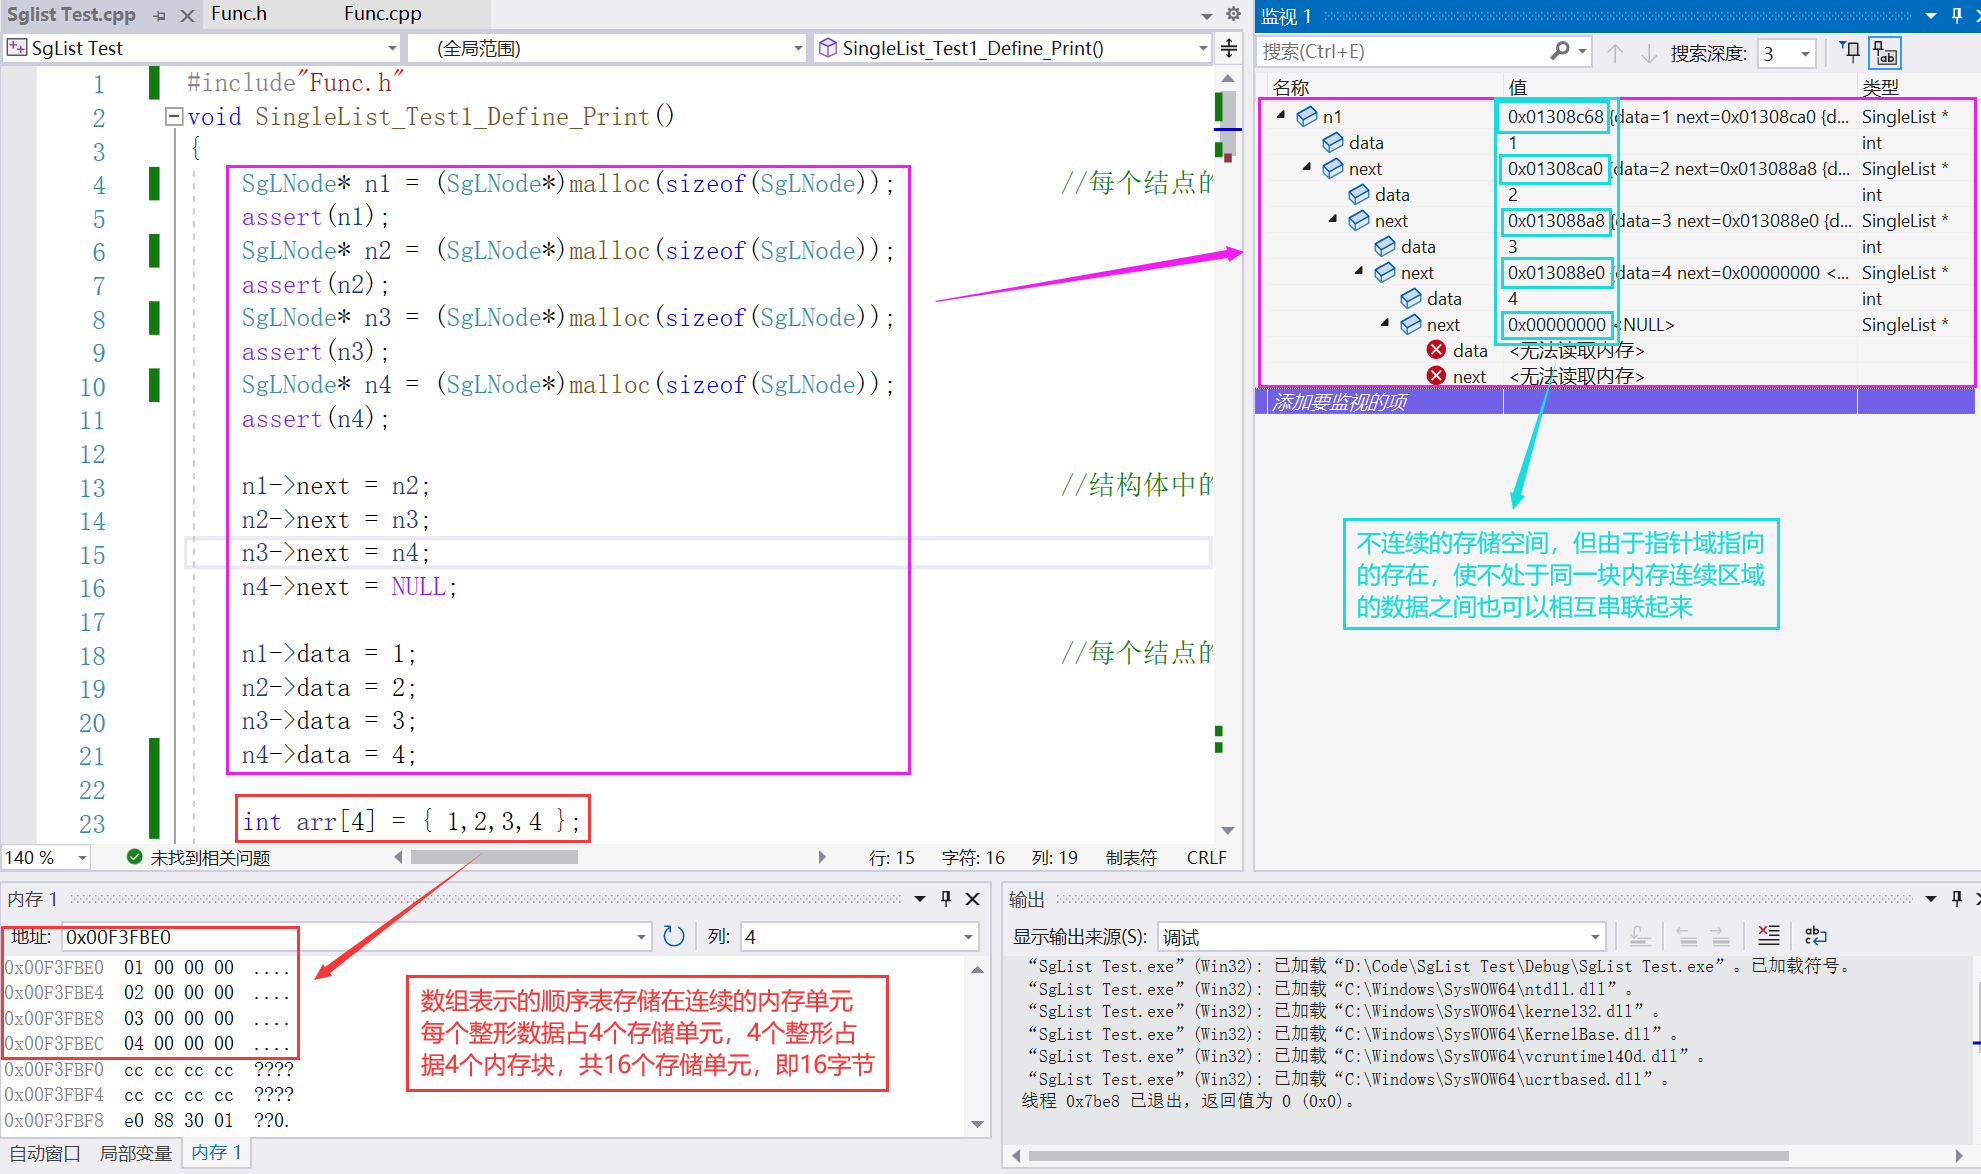The height and width of the screenshot is (1174, 1981).
Task: Click the refresh icon in Memory panel
Action: tap(674, 937)
